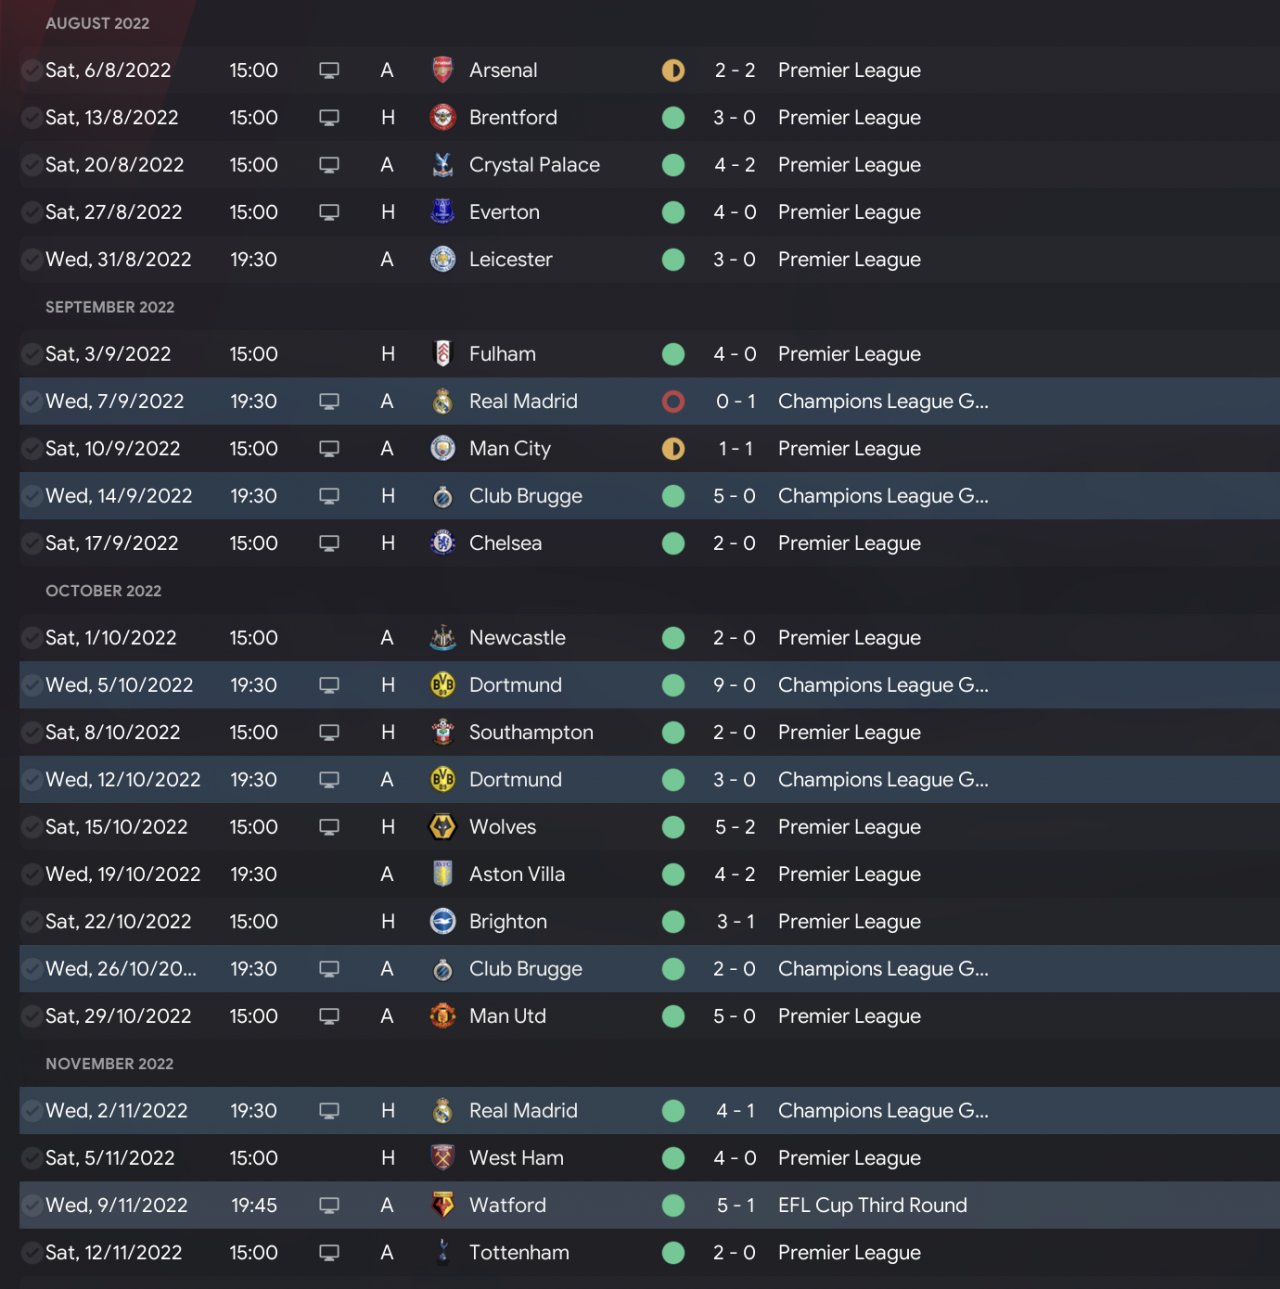Open the 0 - 1 Real Madrid result

[x=734, y=401]
